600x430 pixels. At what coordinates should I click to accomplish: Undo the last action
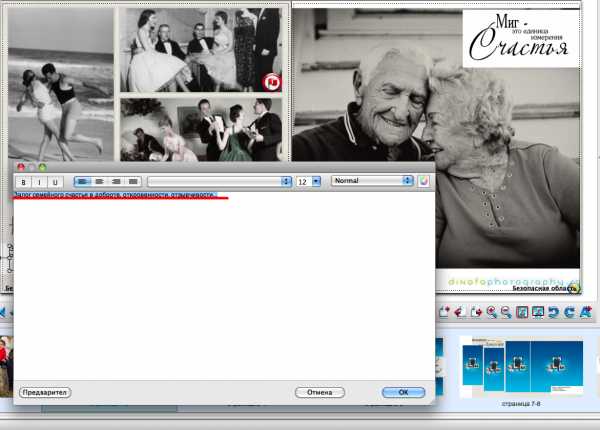553,312
